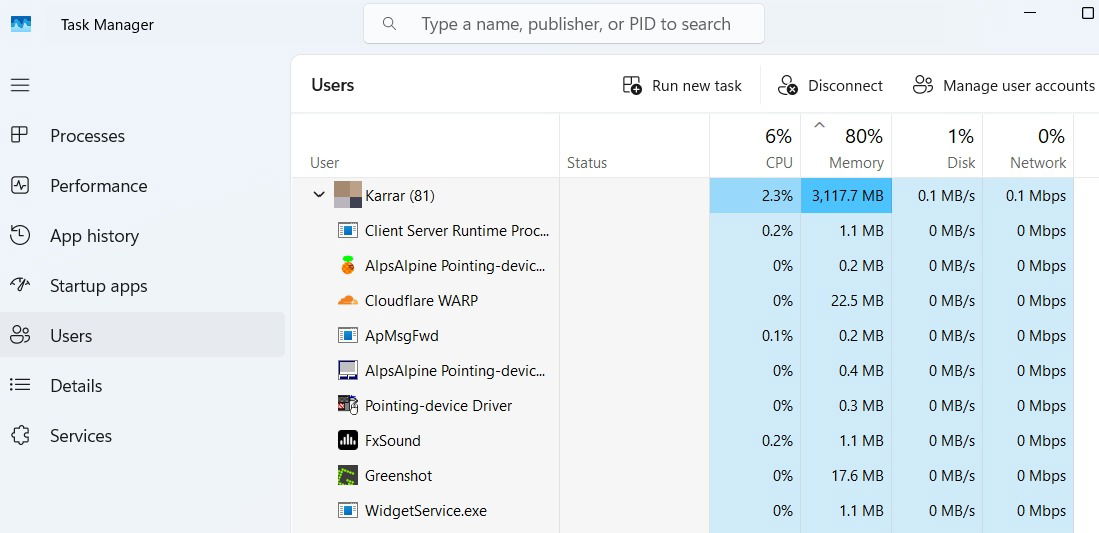The height and width of the screenshot is (533, 1099).
Task: Click the Cloudflare WARP cloud icon
Action: (x=347, y=300)
